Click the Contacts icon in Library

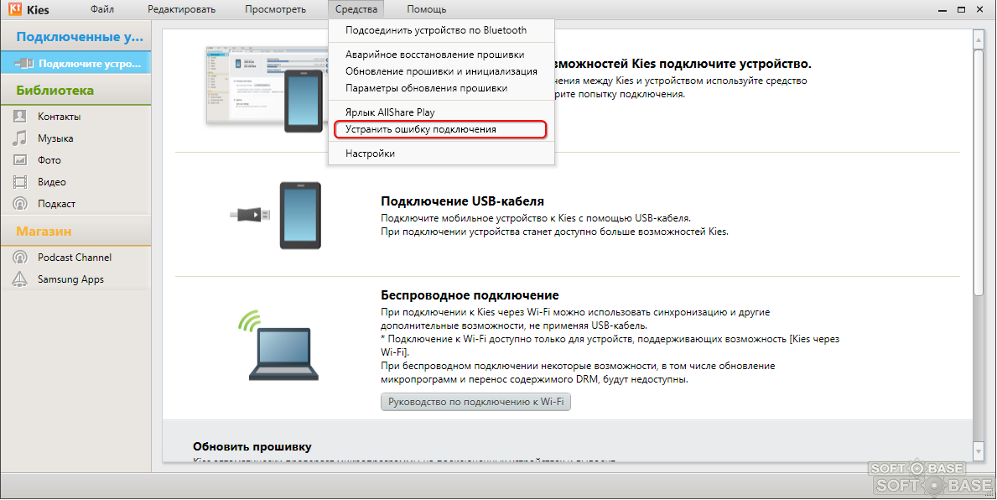pos(20,116)
